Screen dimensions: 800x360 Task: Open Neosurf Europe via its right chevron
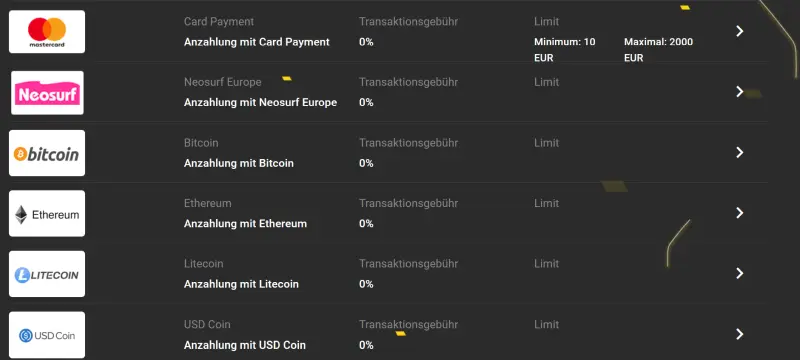pos(739,92)
